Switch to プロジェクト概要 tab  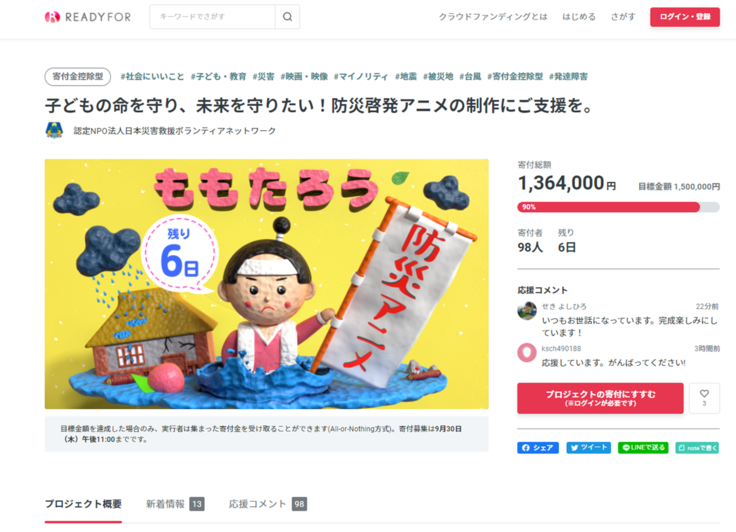point(83,504)
